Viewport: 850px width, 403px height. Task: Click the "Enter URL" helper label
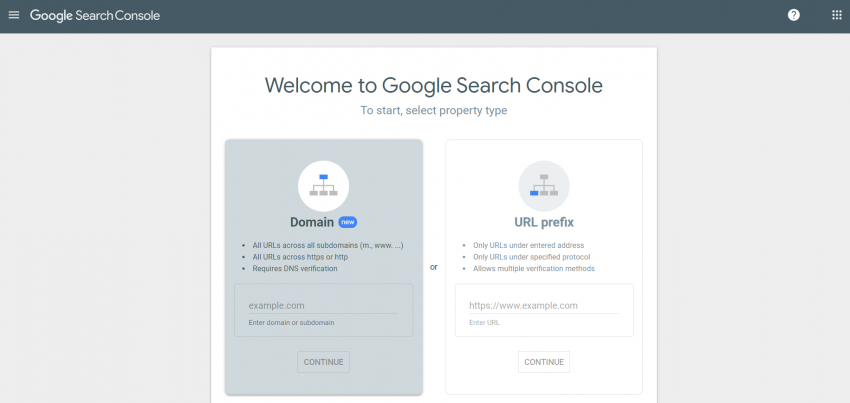click(x=484, y=323)
